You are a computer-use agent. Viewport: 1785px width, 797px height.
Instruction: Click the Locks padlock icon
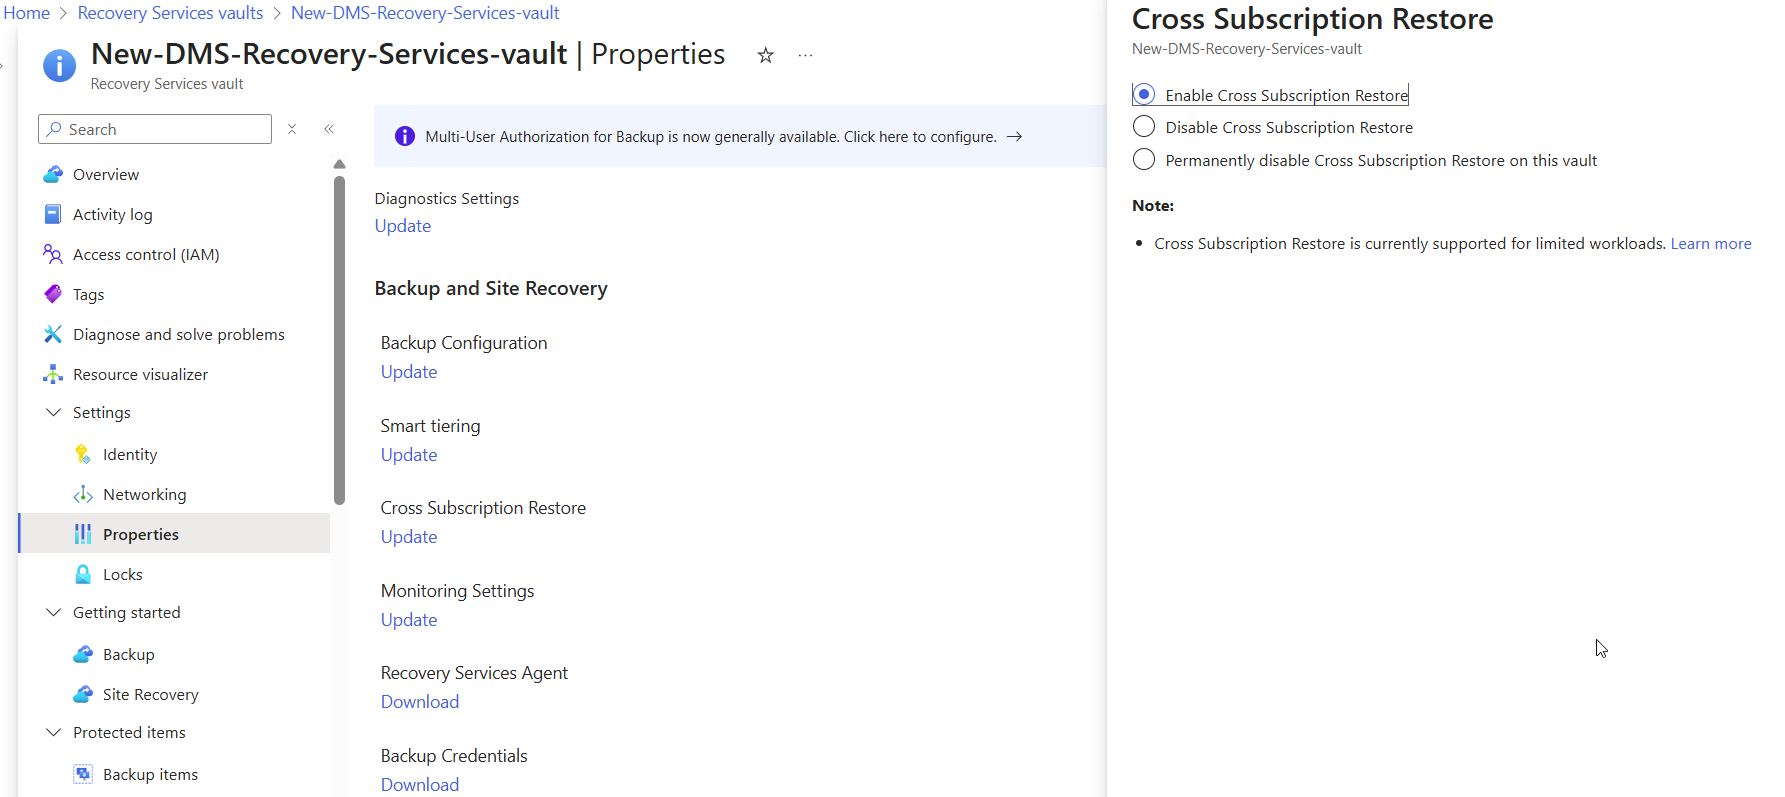[83, 574]
